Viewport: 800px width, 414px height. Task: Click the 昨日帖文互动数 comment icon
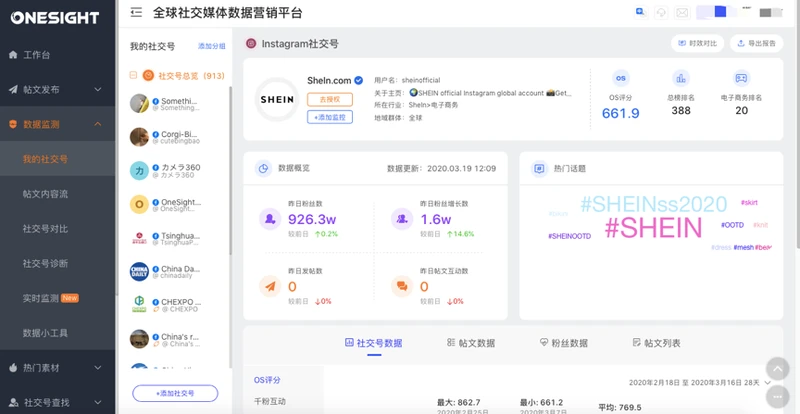(x=402, y=286)
